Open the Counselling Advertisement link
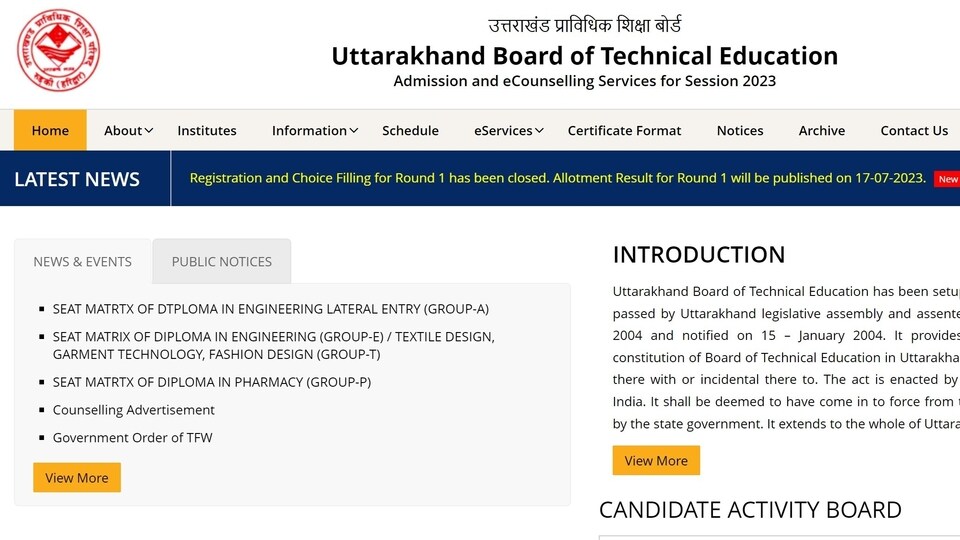Image resolution: width=960 pixels, height=540 pixels. coord(133,410)
